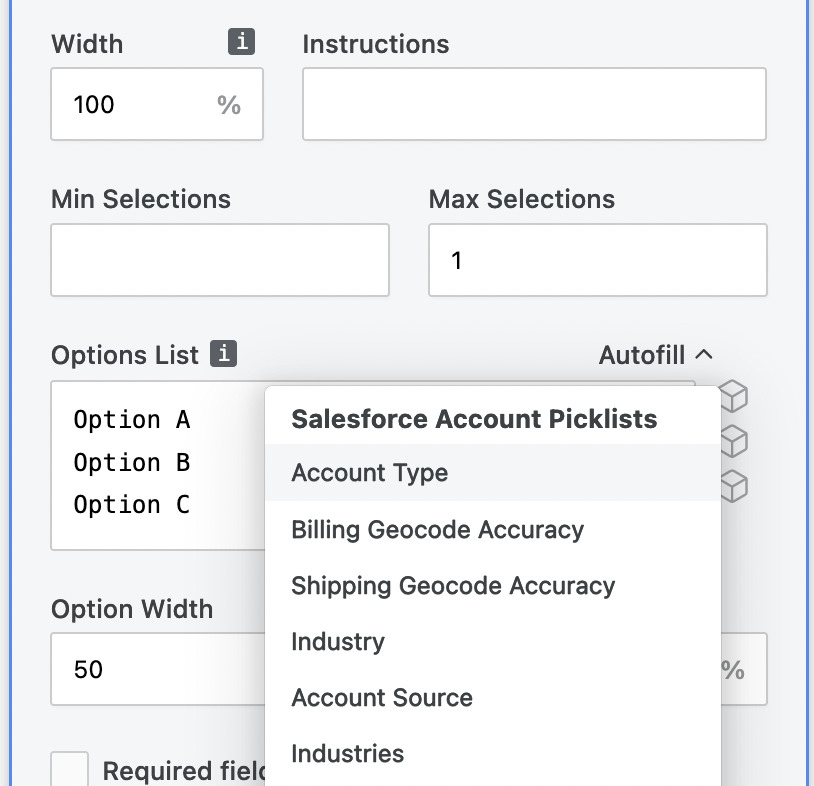Click the "Instructions" label
The height and width of the screenshot is (786, 814).
coord(376,44)
